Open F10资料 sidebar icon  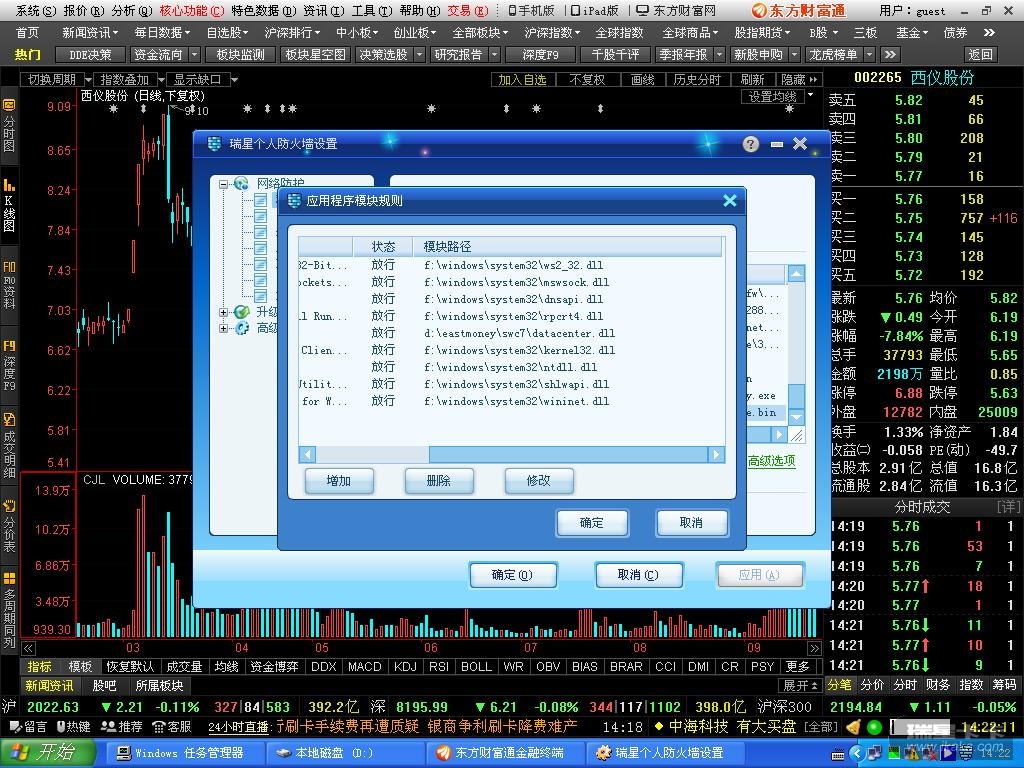tap(9, 283)
